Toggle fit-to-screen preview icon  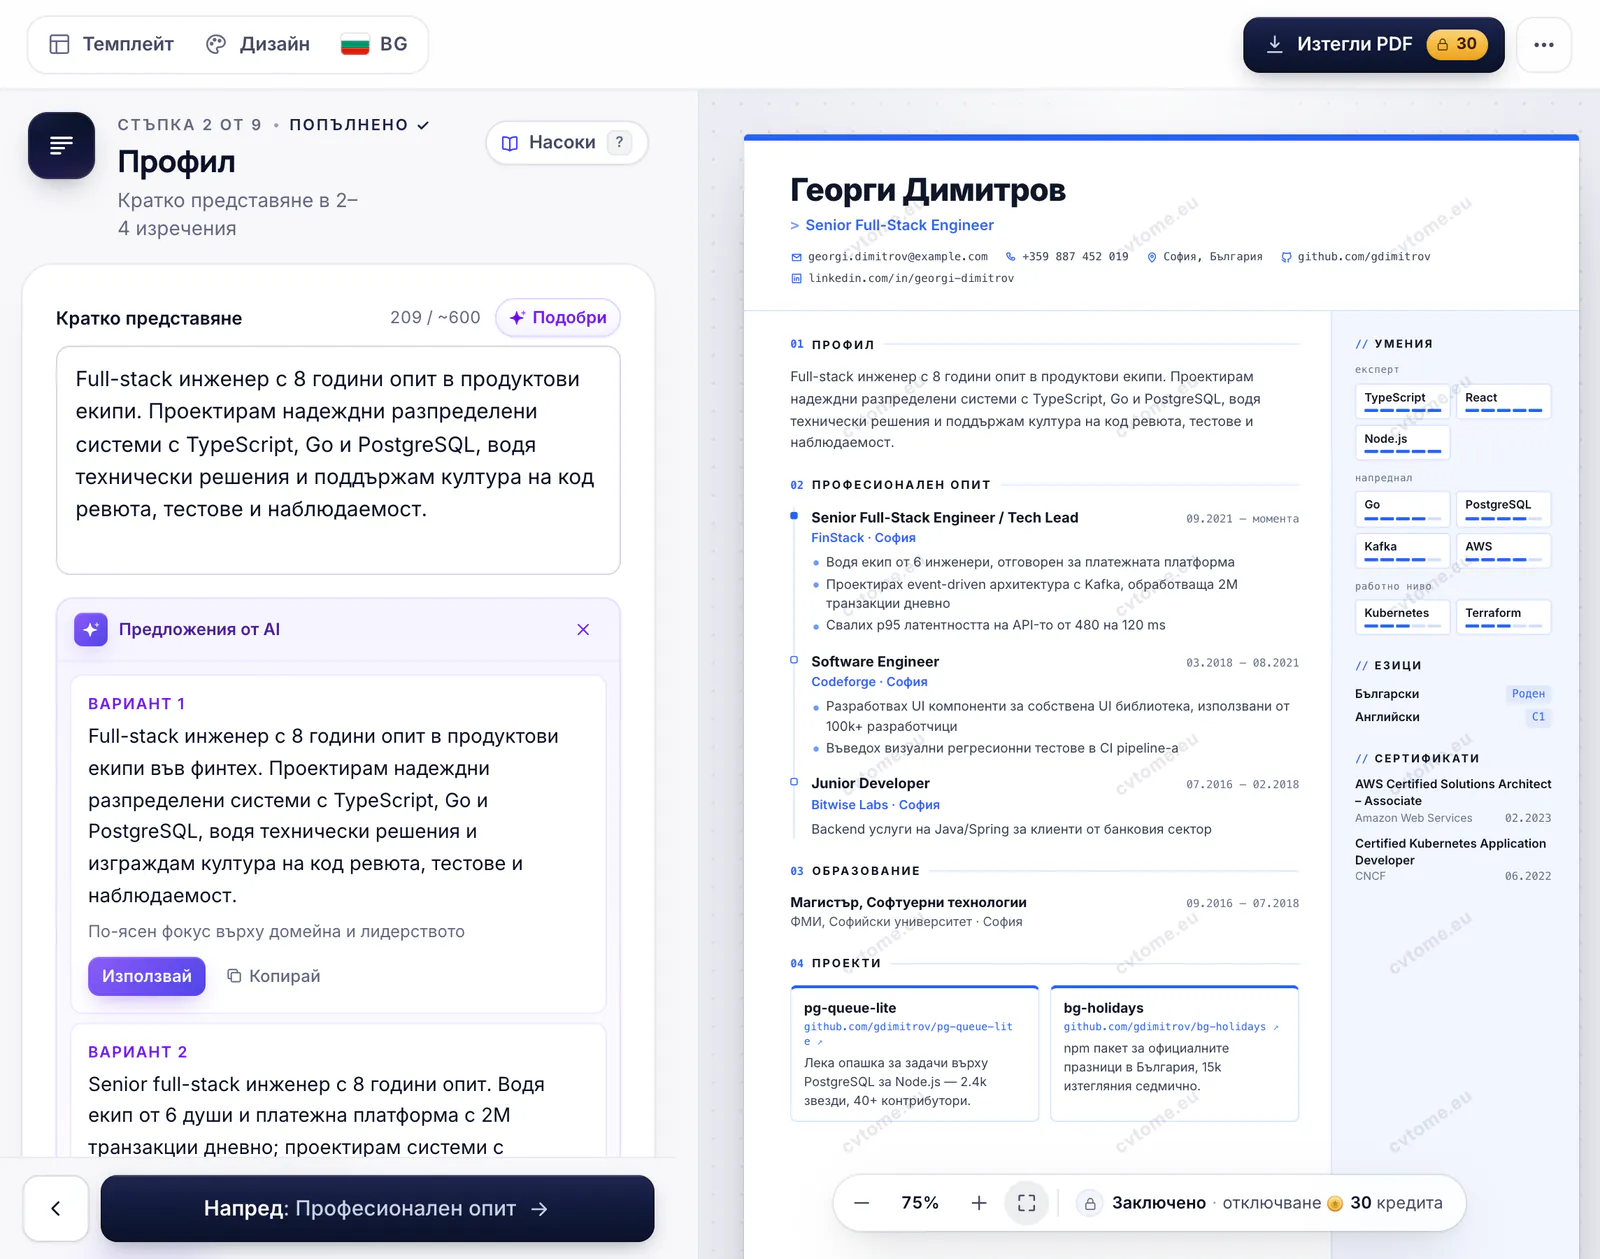[x=1026, y=1203]
